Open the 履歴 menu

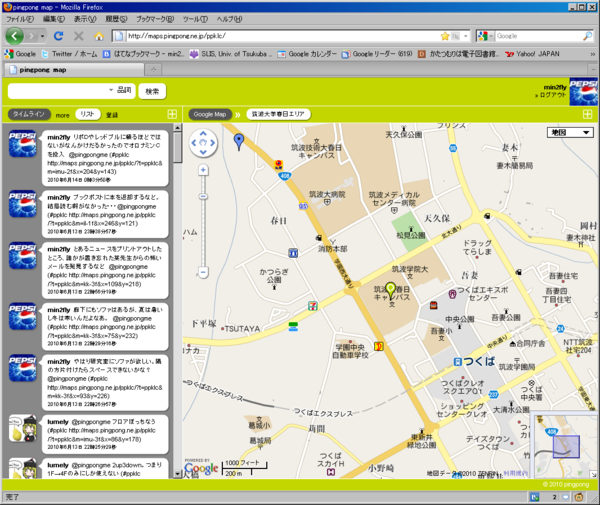coord(116,19)
